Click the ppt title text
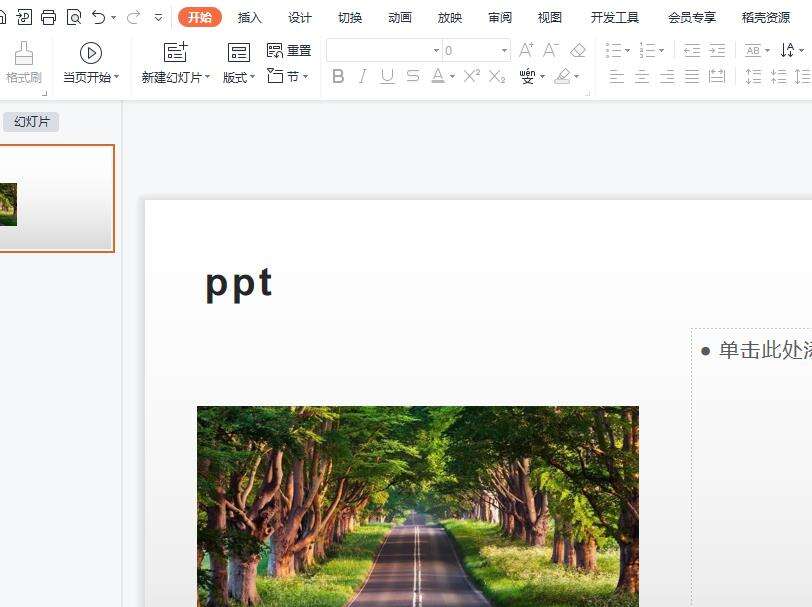 point(239,284)
